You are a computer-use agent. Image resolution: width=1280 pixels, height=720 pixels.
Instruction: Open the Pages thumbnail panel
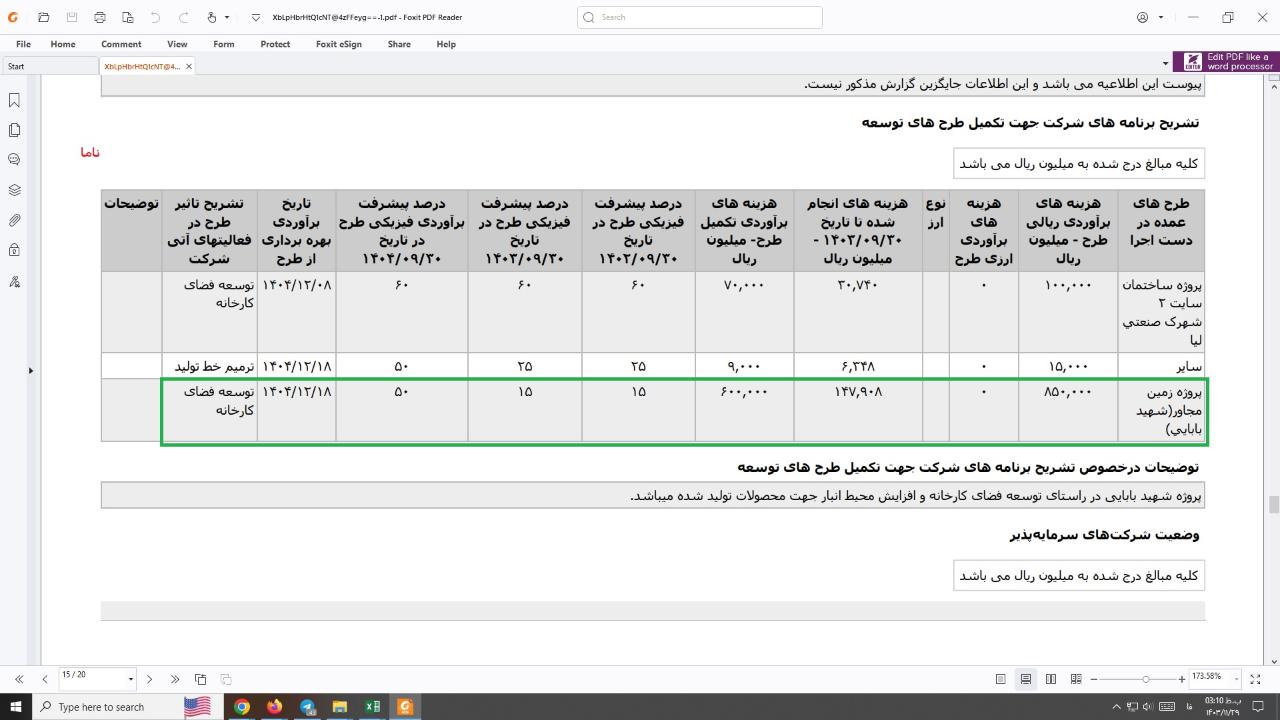14,130
